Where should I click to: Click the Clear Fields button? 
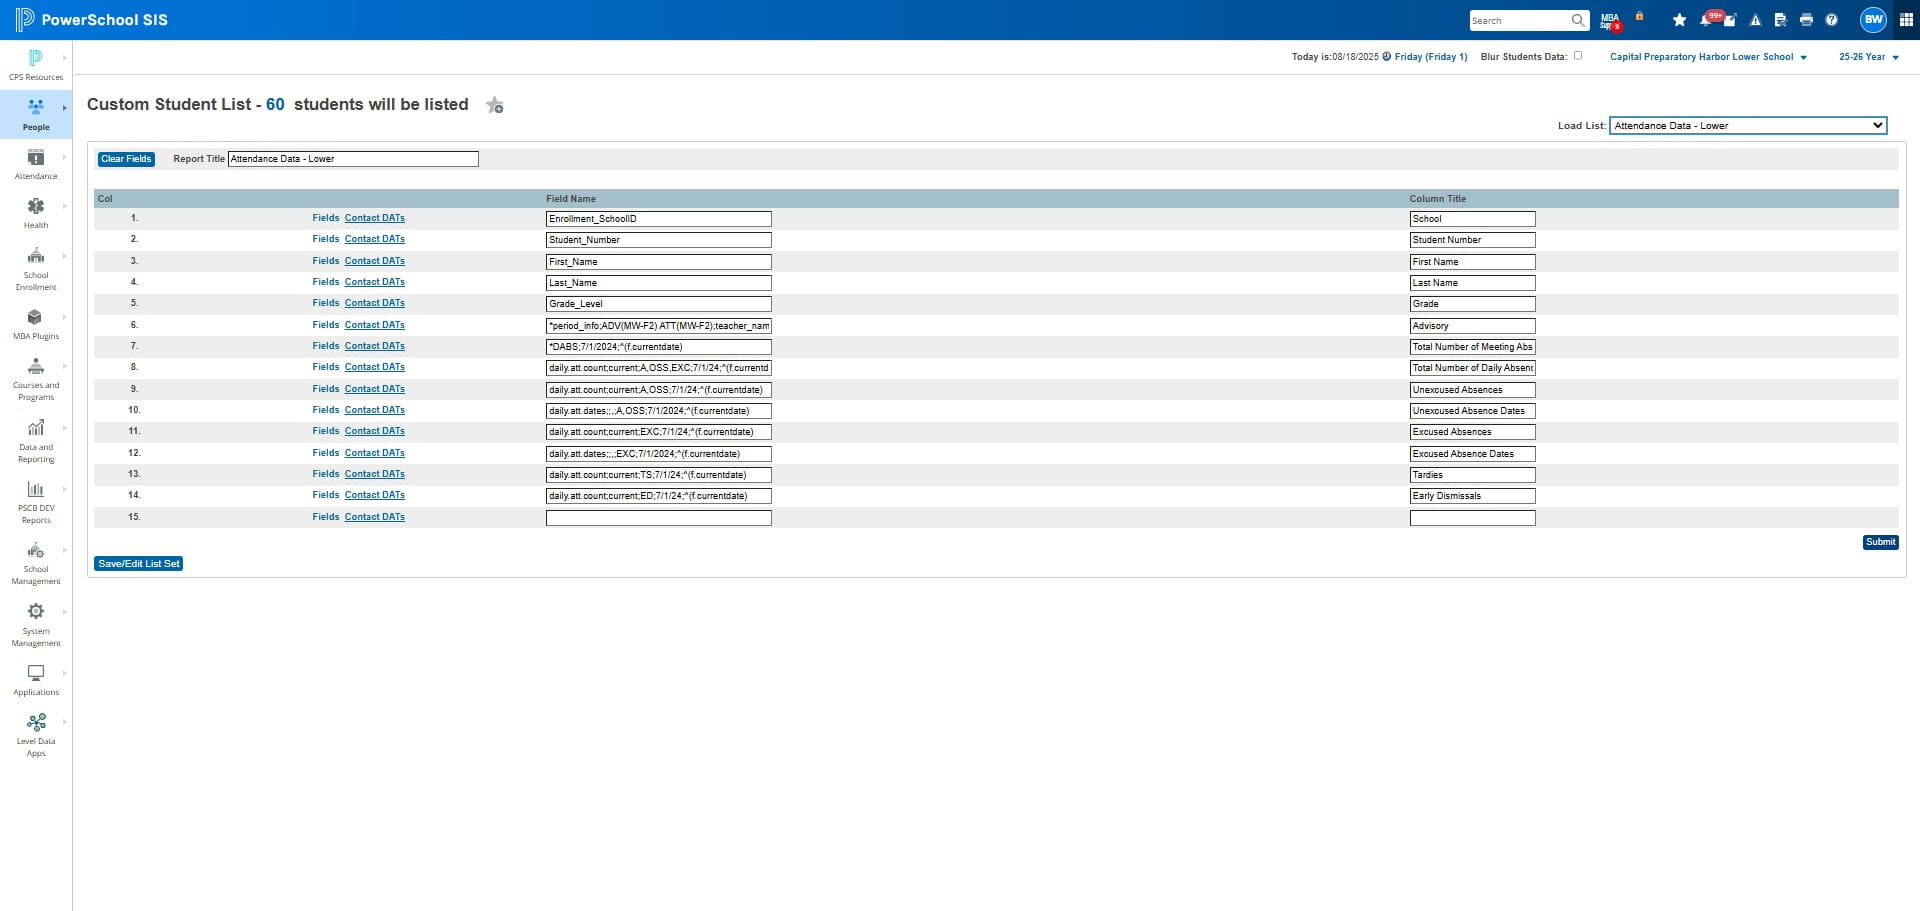click(126, 159)
